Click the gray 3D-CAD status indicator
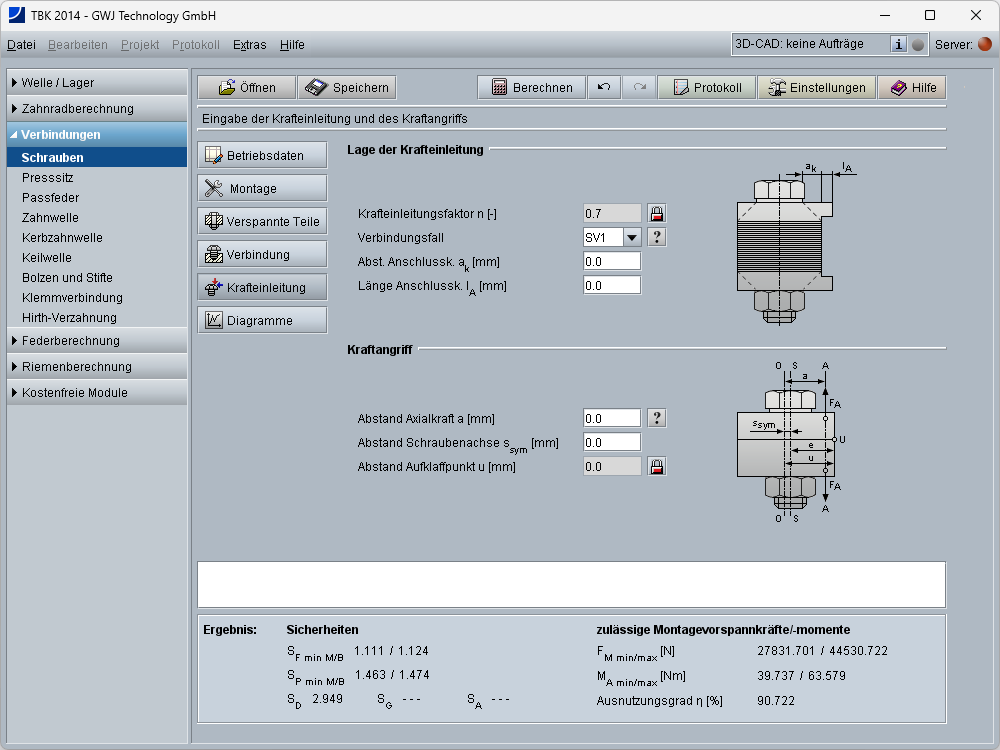 pyautogui.click(x=918, y=44)
